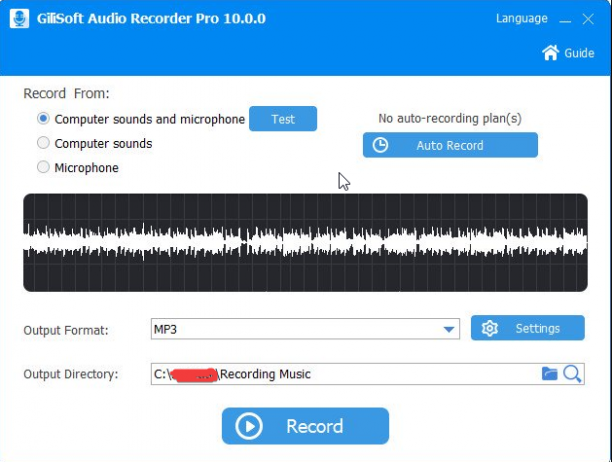Open the Guide link in header
The width and height of the screenshot is (612, 462).
click(x=579, y=53)
